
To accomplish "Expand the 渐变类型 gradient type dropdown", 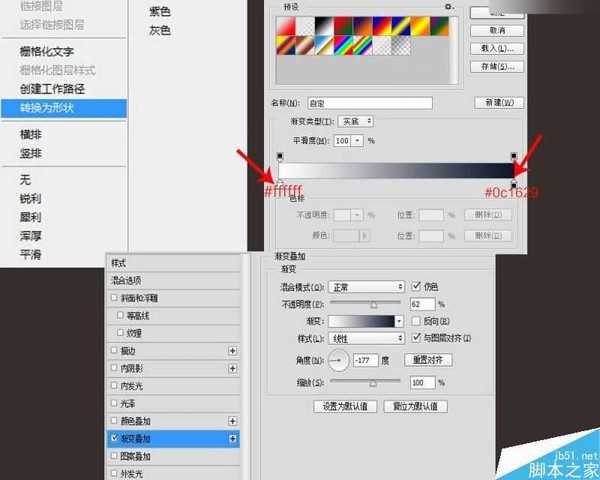I will (x=355, y=121).
